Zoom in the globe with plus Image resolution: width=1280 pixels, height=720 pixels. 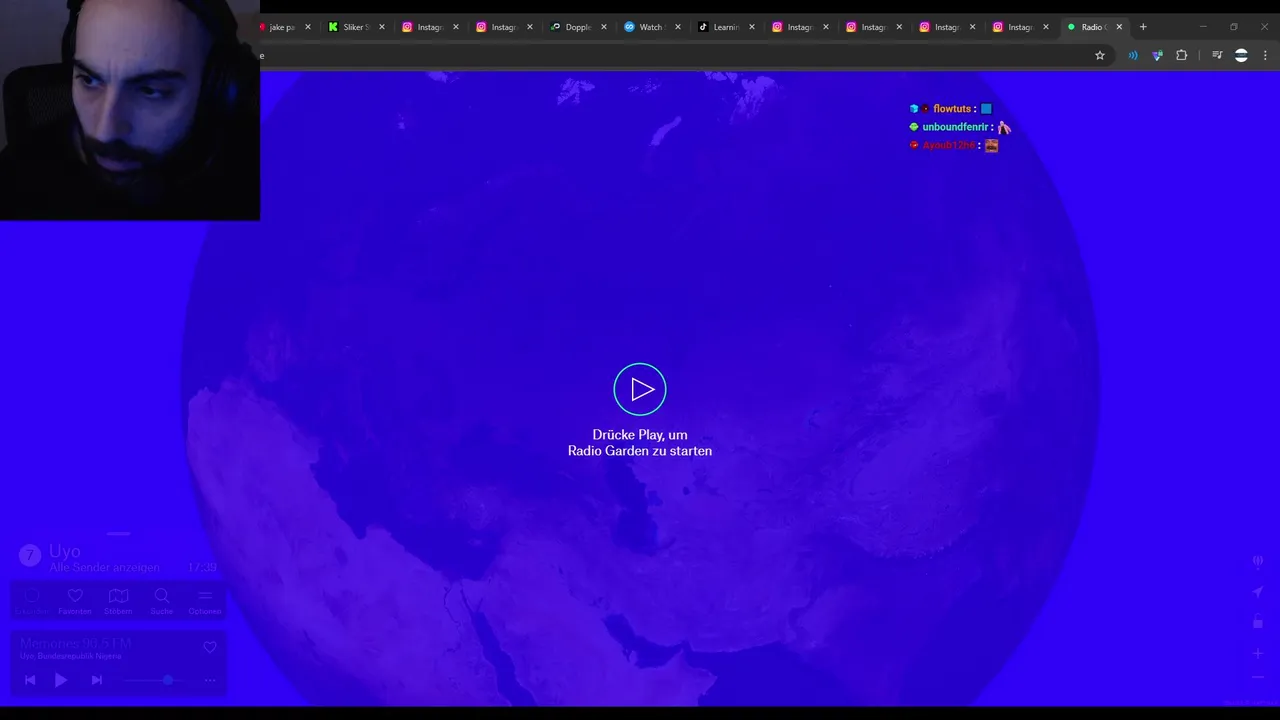1258,653
